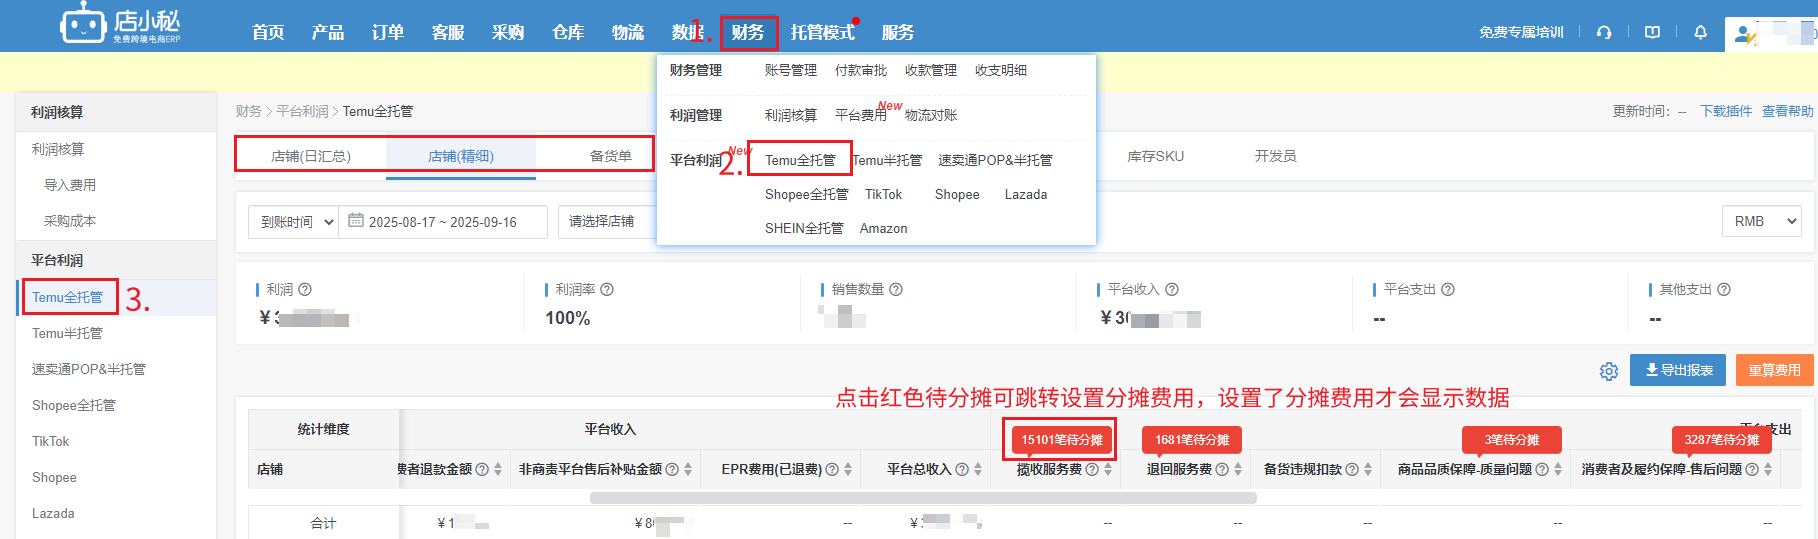Sort by 消费者及履约保障-售后问题 column arrows
This screenshot has width=1818, height=539.
click(x=1768, y=469)
